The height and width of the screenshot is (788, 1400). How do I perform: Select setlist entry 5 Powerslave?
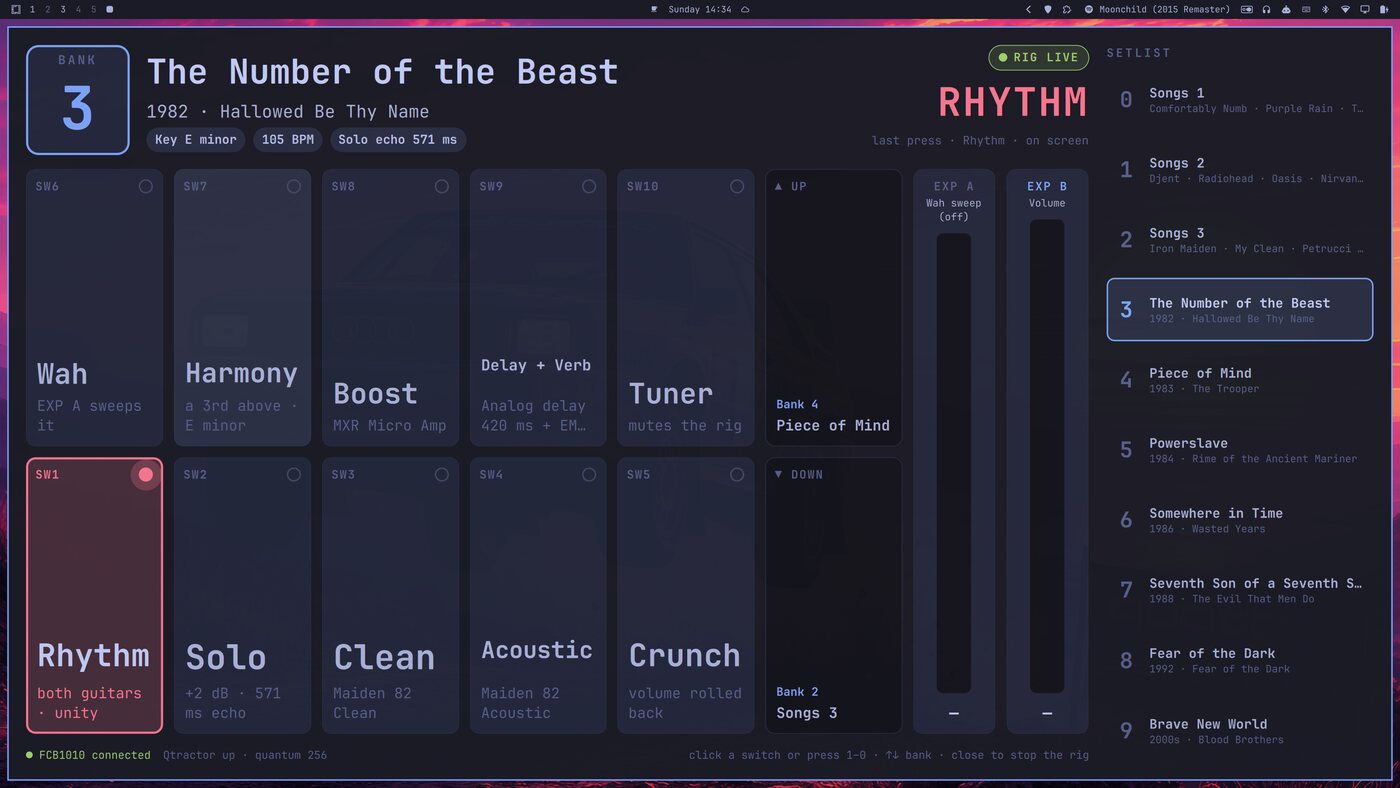(x=1240, y=450)
